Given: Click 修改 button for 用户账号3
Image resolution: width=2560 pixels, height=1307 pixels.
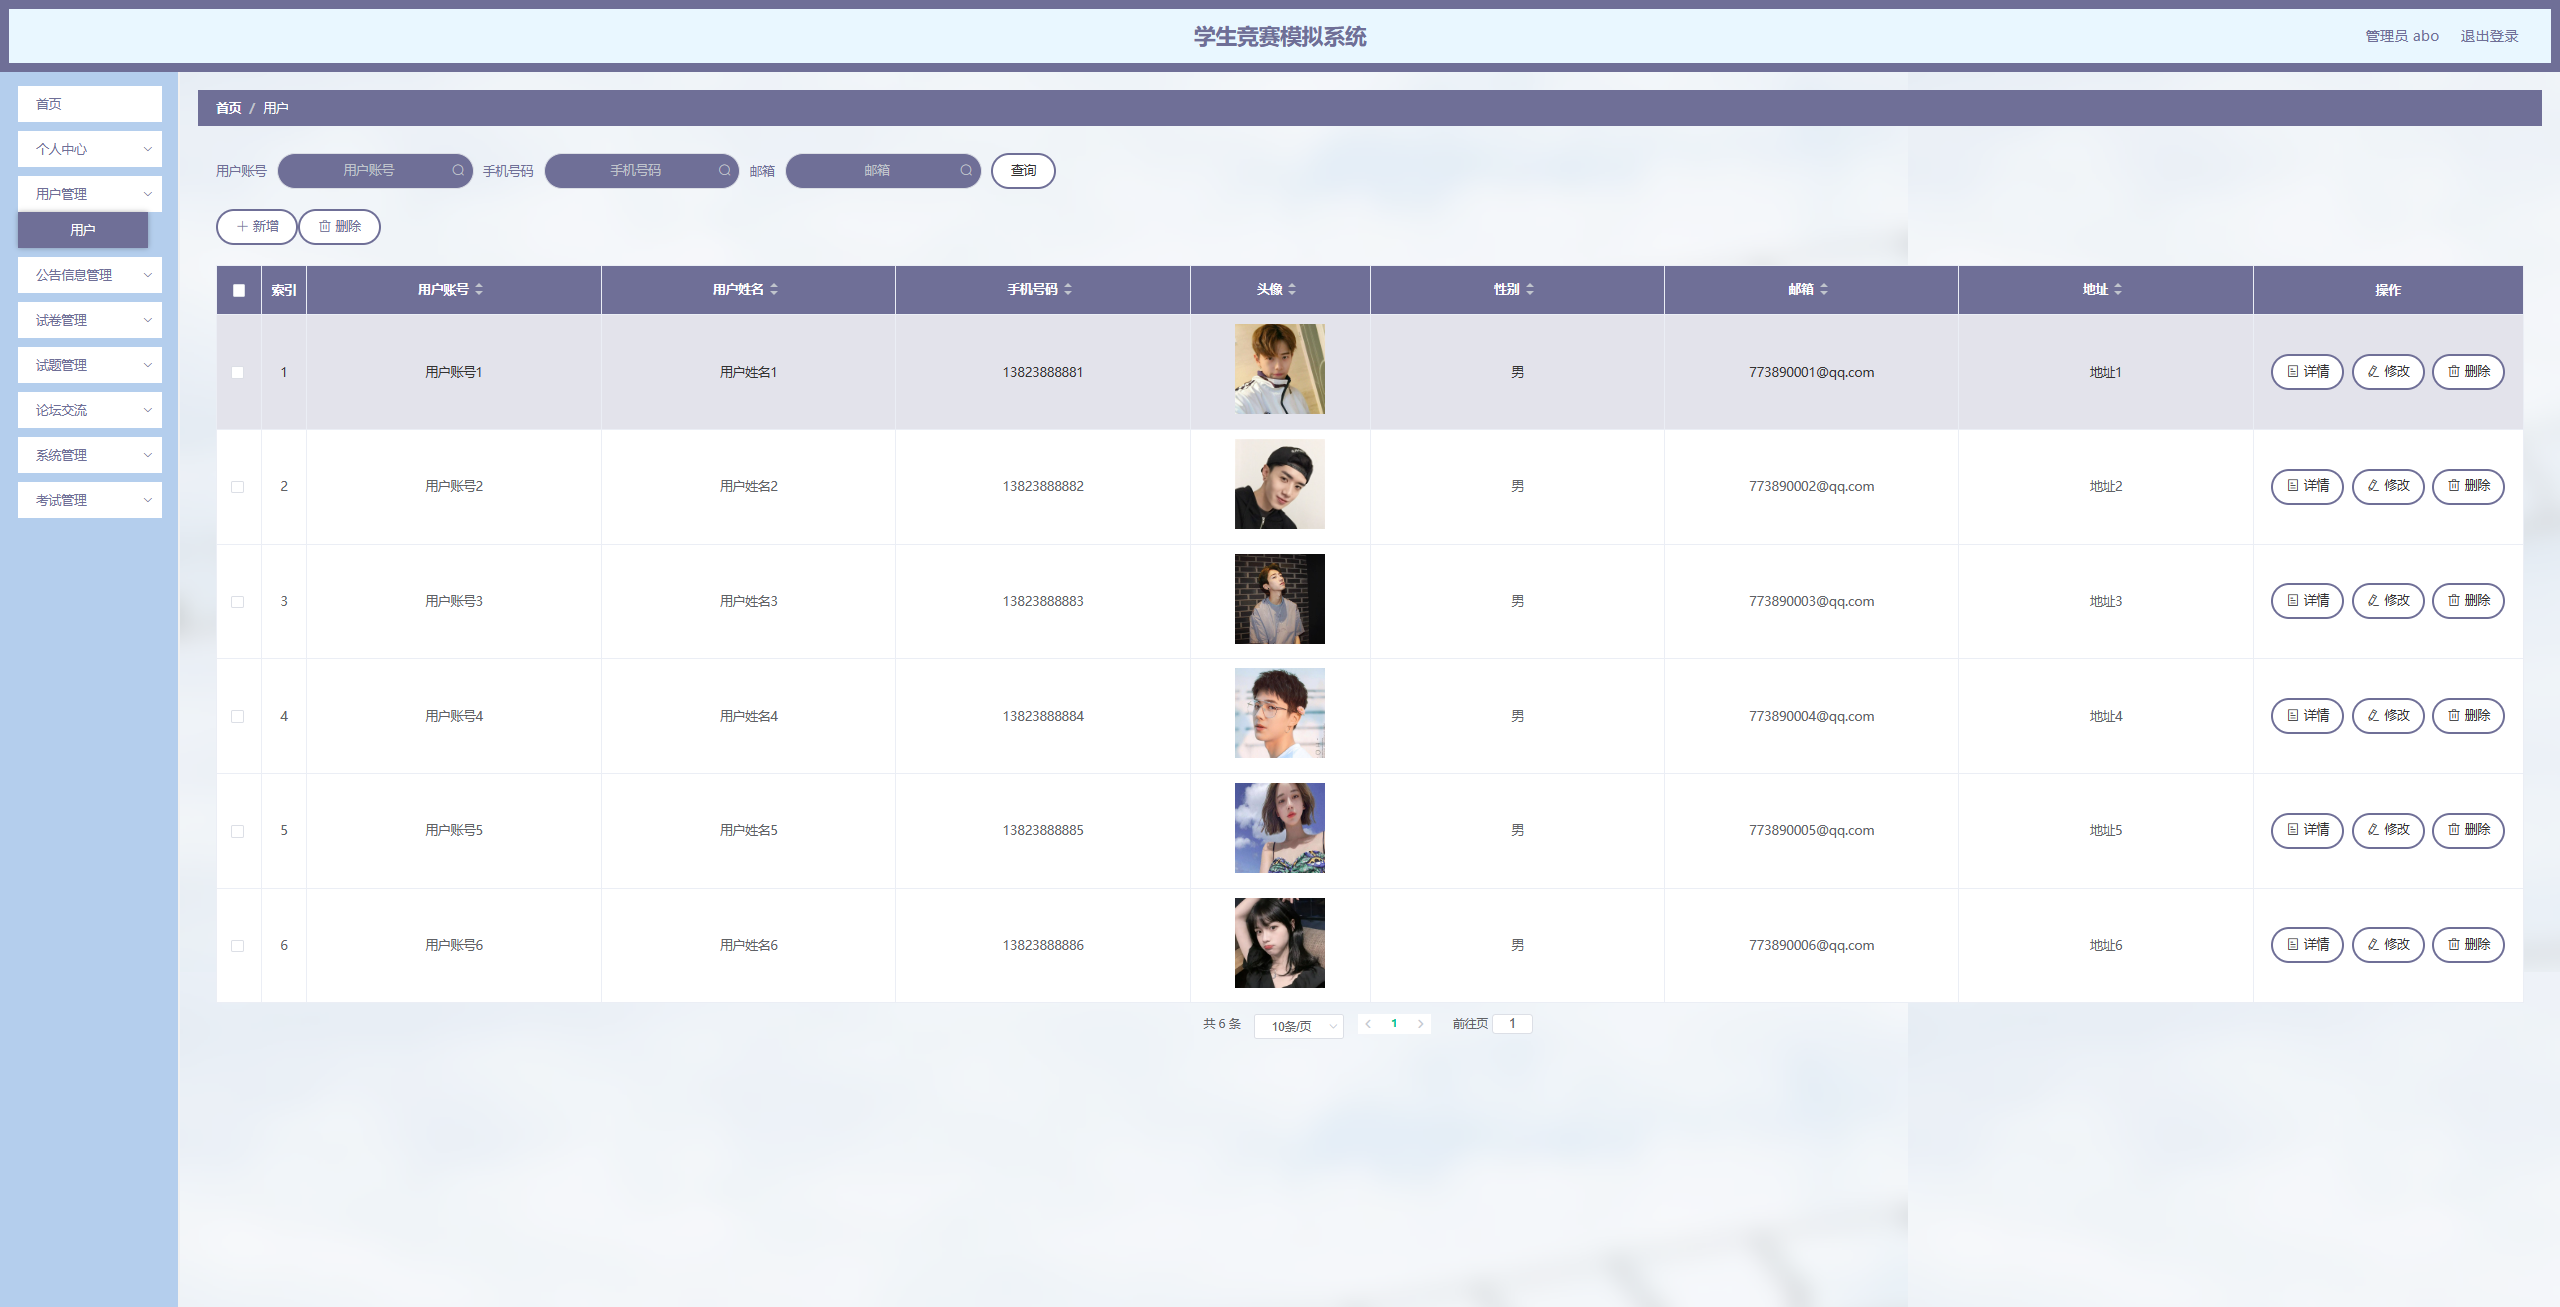Looking at the screenshot, I should point(2388,601).
